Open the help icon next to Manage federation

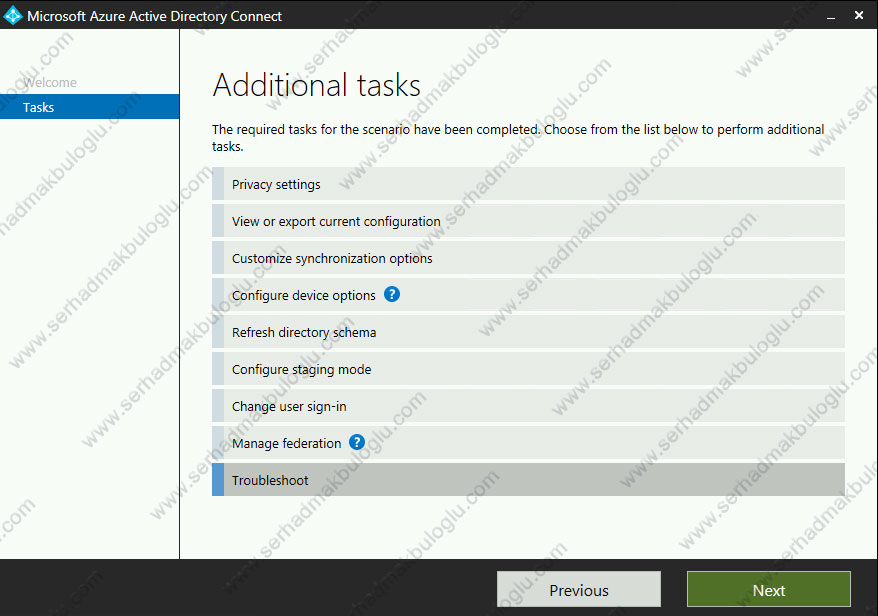point(357,443)
